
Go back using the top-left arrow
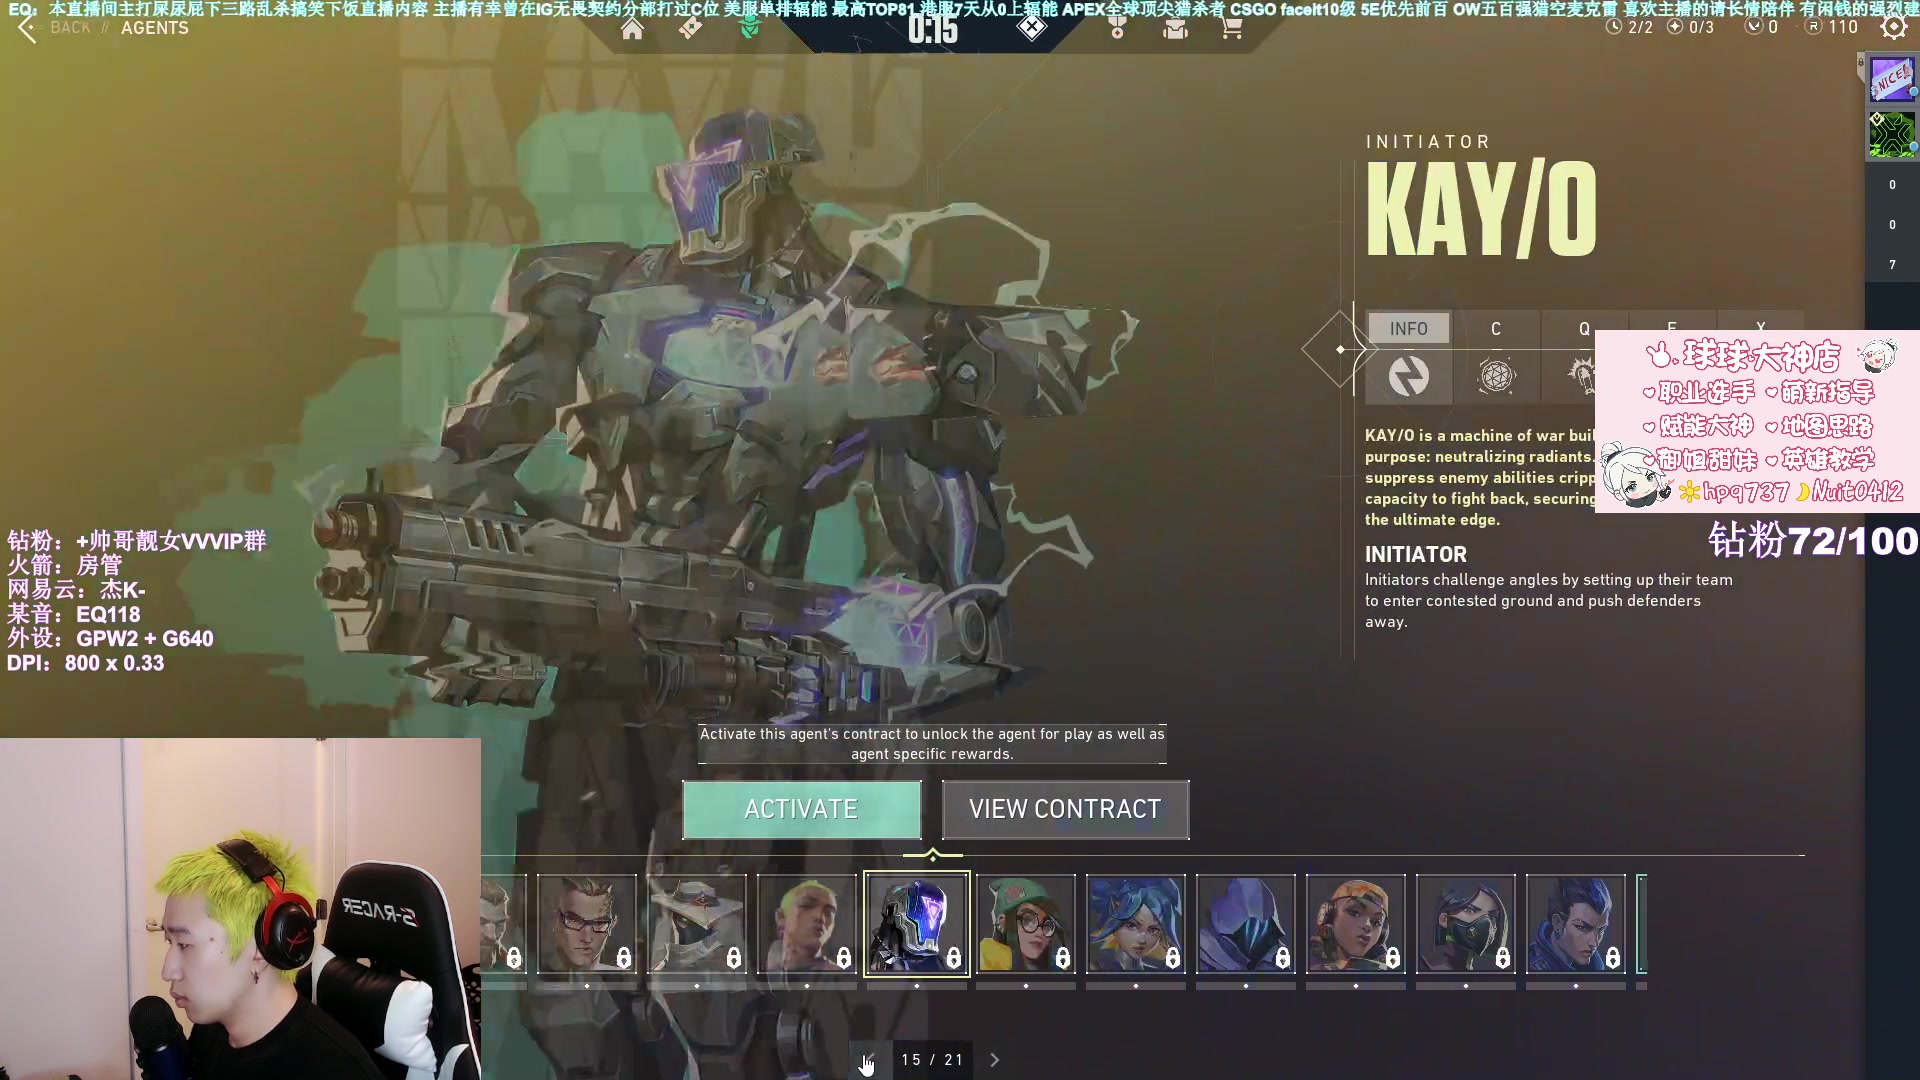(27, 29)
